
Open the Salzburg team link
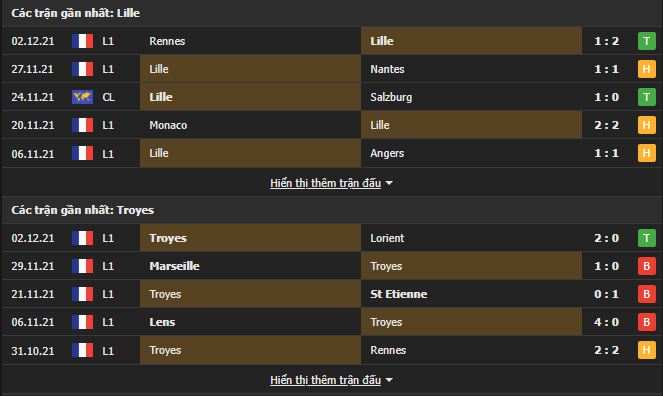click(x=391, y=97)
